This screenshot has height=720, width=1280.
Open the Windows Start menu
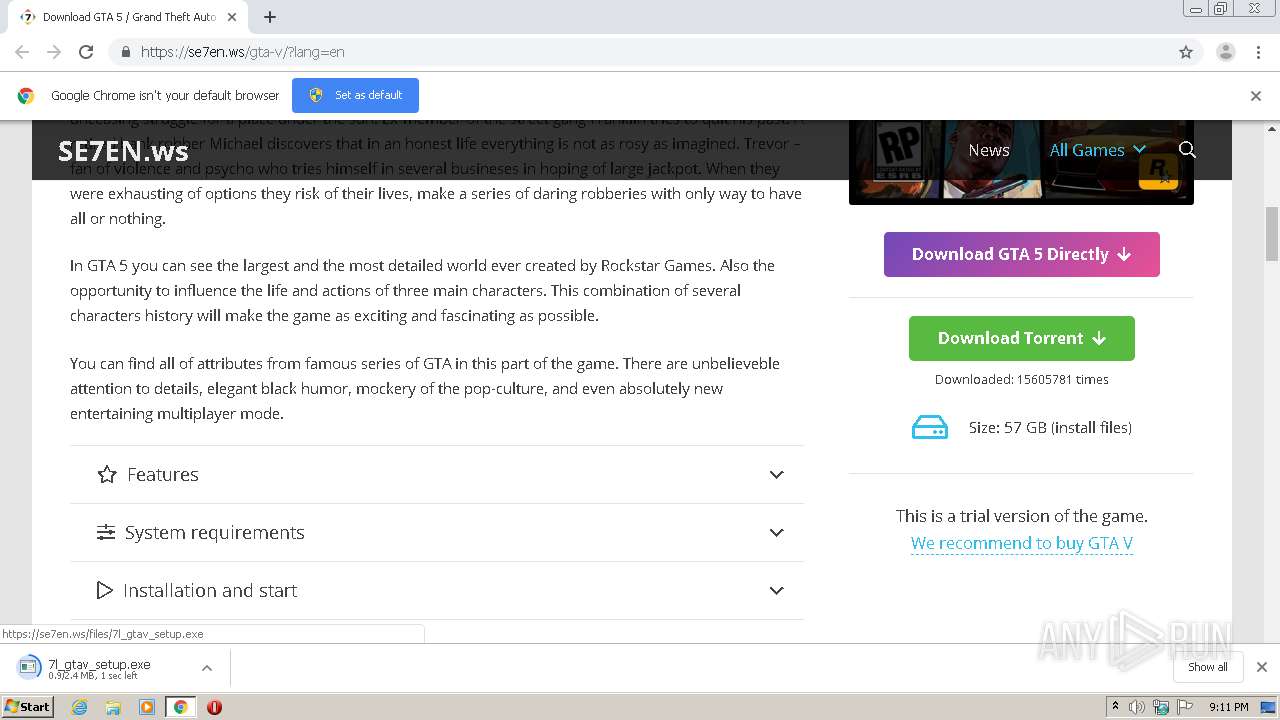[x=28, y=706]
